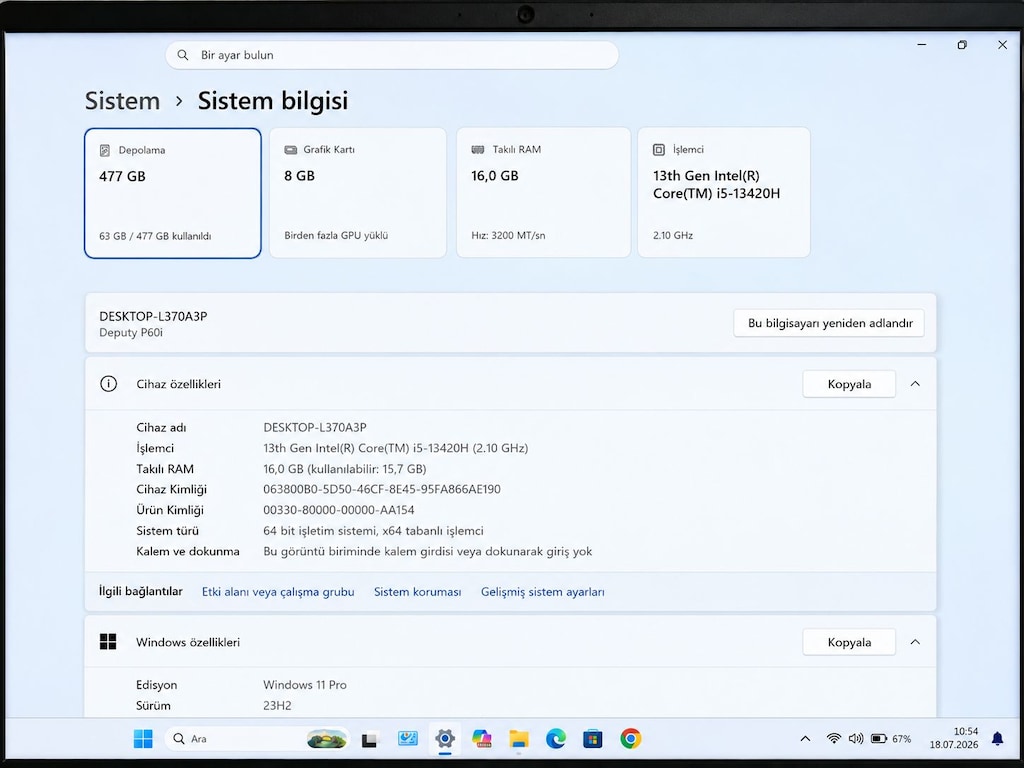The width and height of the screenshot is (1024, 768).
Task: Collapse the Cihaz özellikleri section
Action: (915, 384)
